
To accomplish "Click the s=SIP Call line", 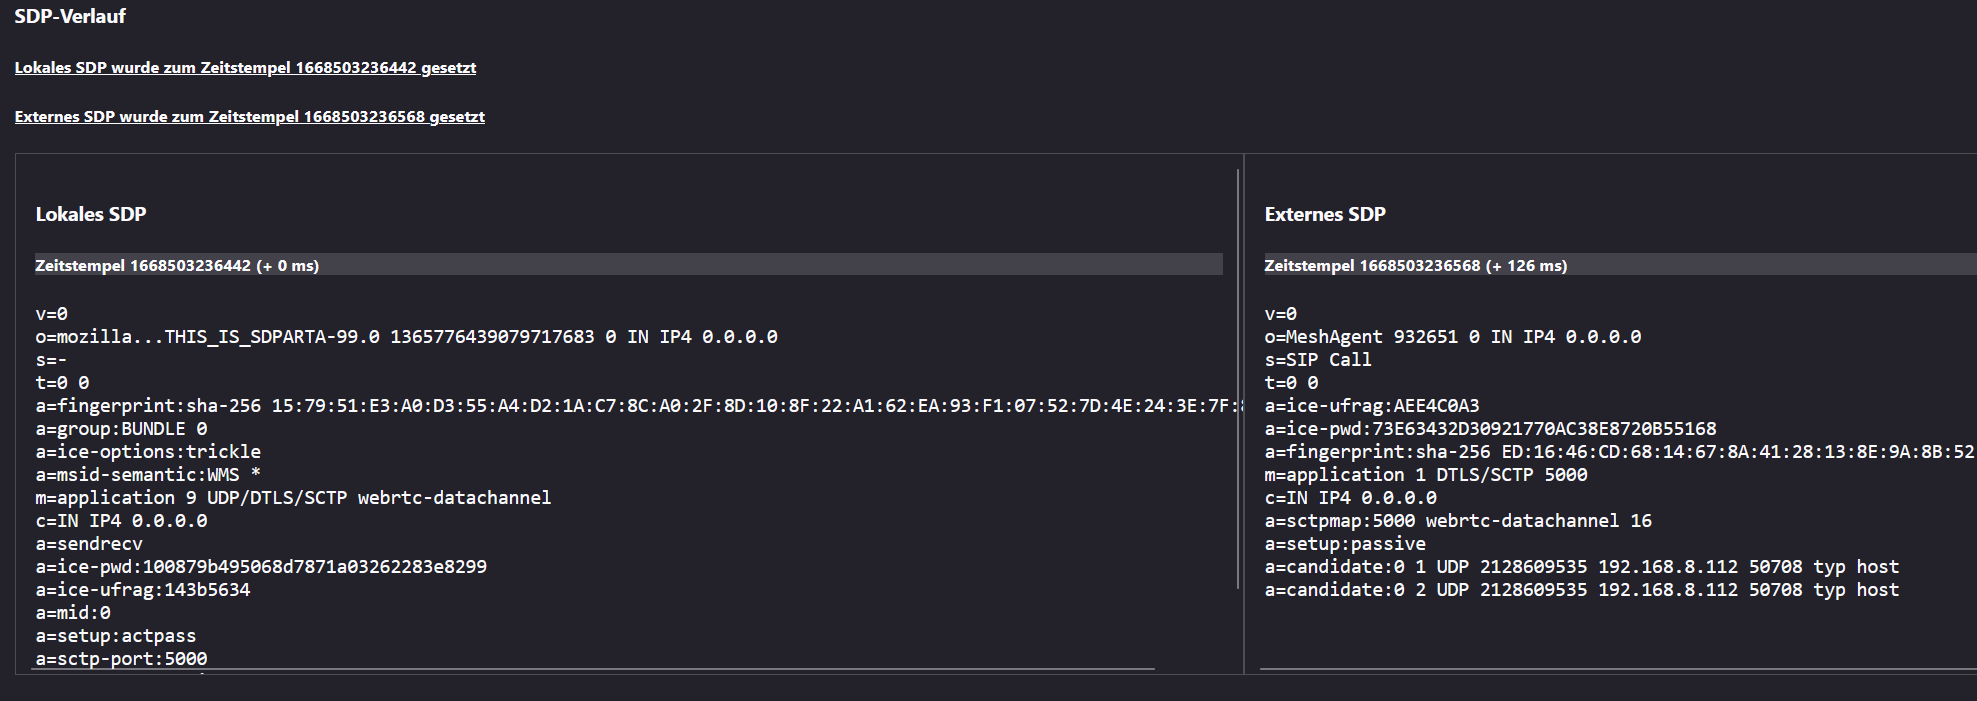I will pyautogui.click(x=1318, y=360).
